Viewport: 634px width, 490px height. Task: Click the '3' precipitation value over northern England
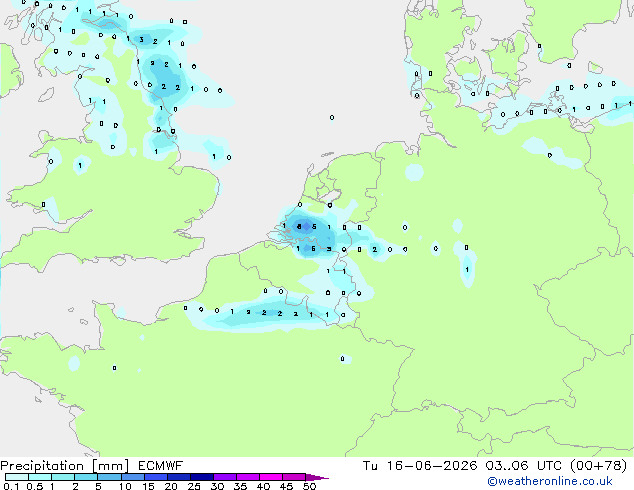[x=142, y=40]
